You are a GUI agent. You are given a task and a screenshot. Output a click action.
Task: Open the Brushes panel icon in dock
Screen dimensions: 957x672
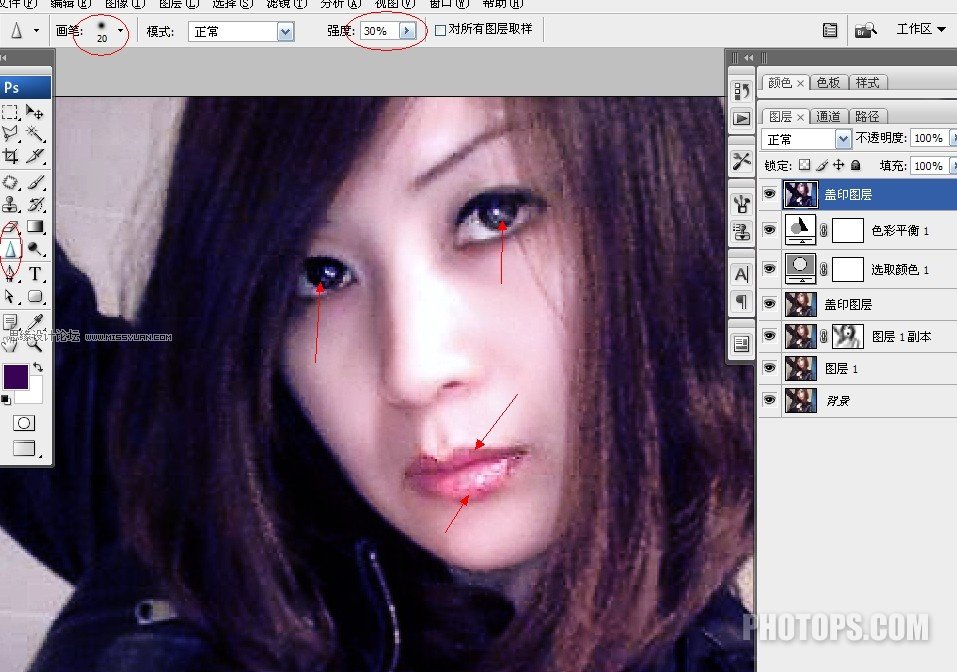(742, 204)
